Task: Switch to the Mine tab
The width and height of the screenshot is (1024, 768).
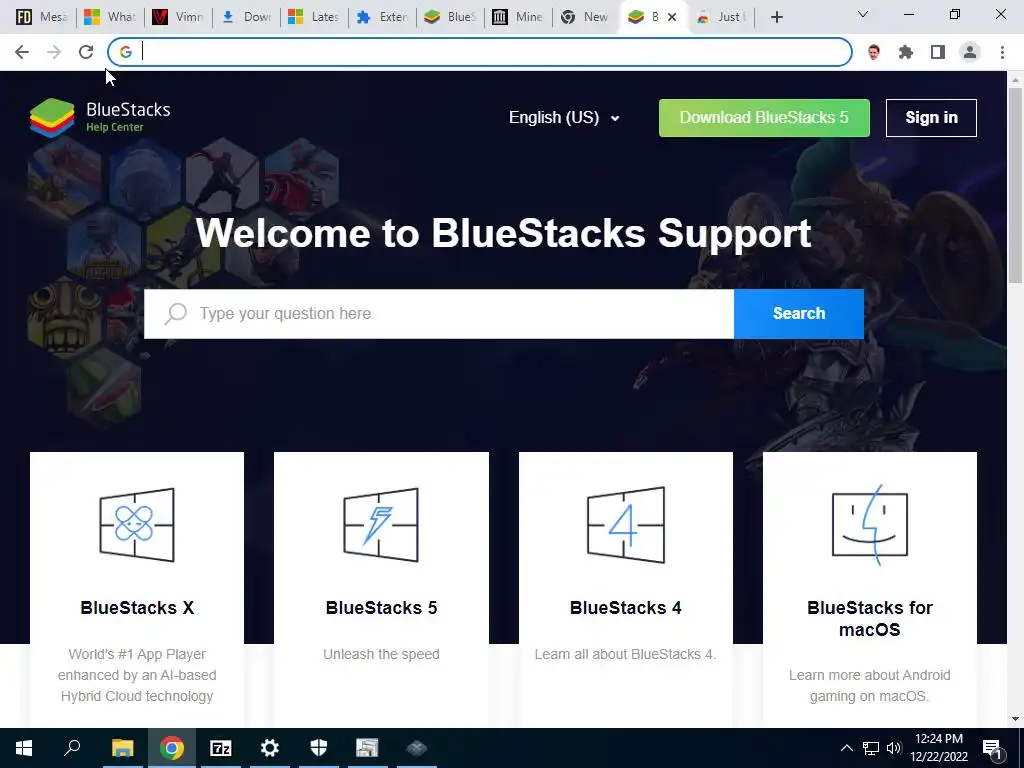Action: 518,18
